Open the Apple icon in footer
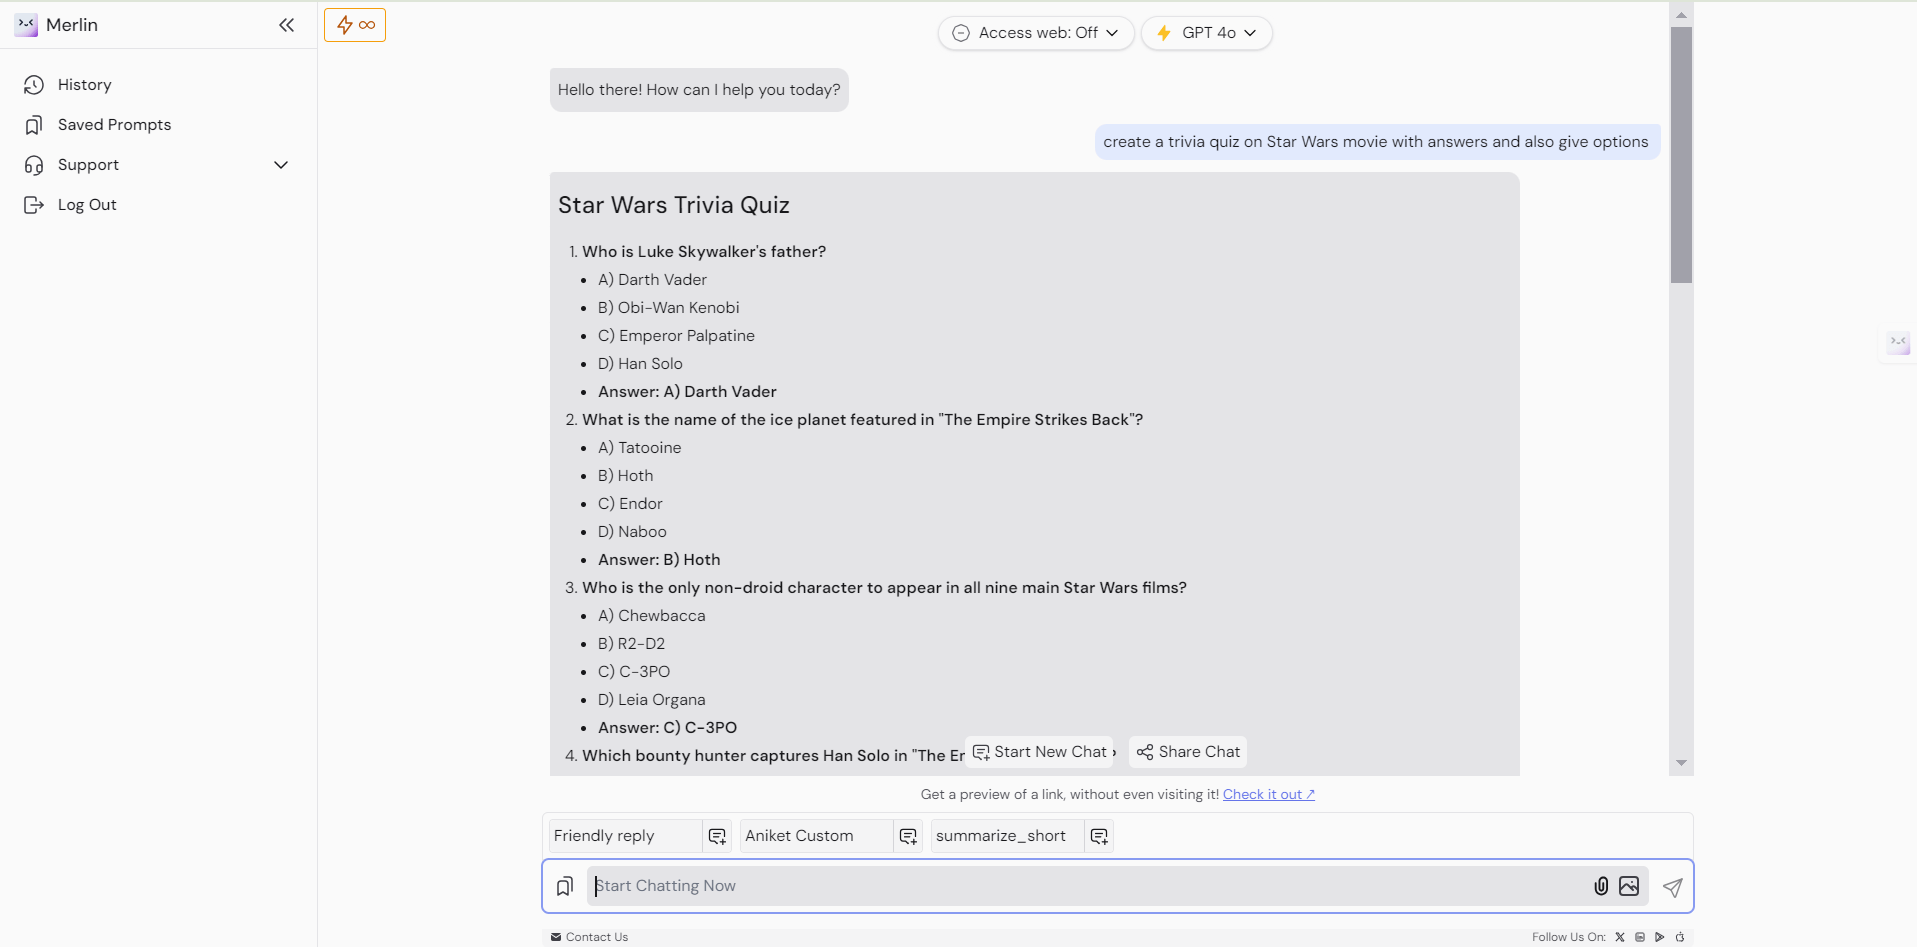Viewport: 1917px width, 947px height. point(1680,937)
